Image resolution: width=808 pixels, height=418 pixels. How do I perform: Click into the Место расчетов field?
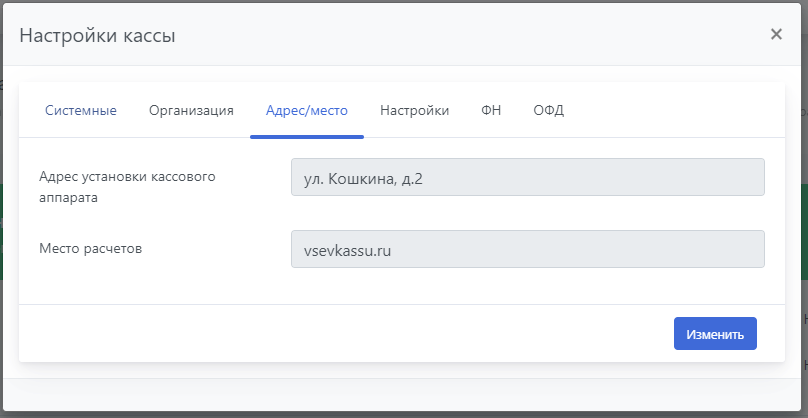tap(527, 249)
